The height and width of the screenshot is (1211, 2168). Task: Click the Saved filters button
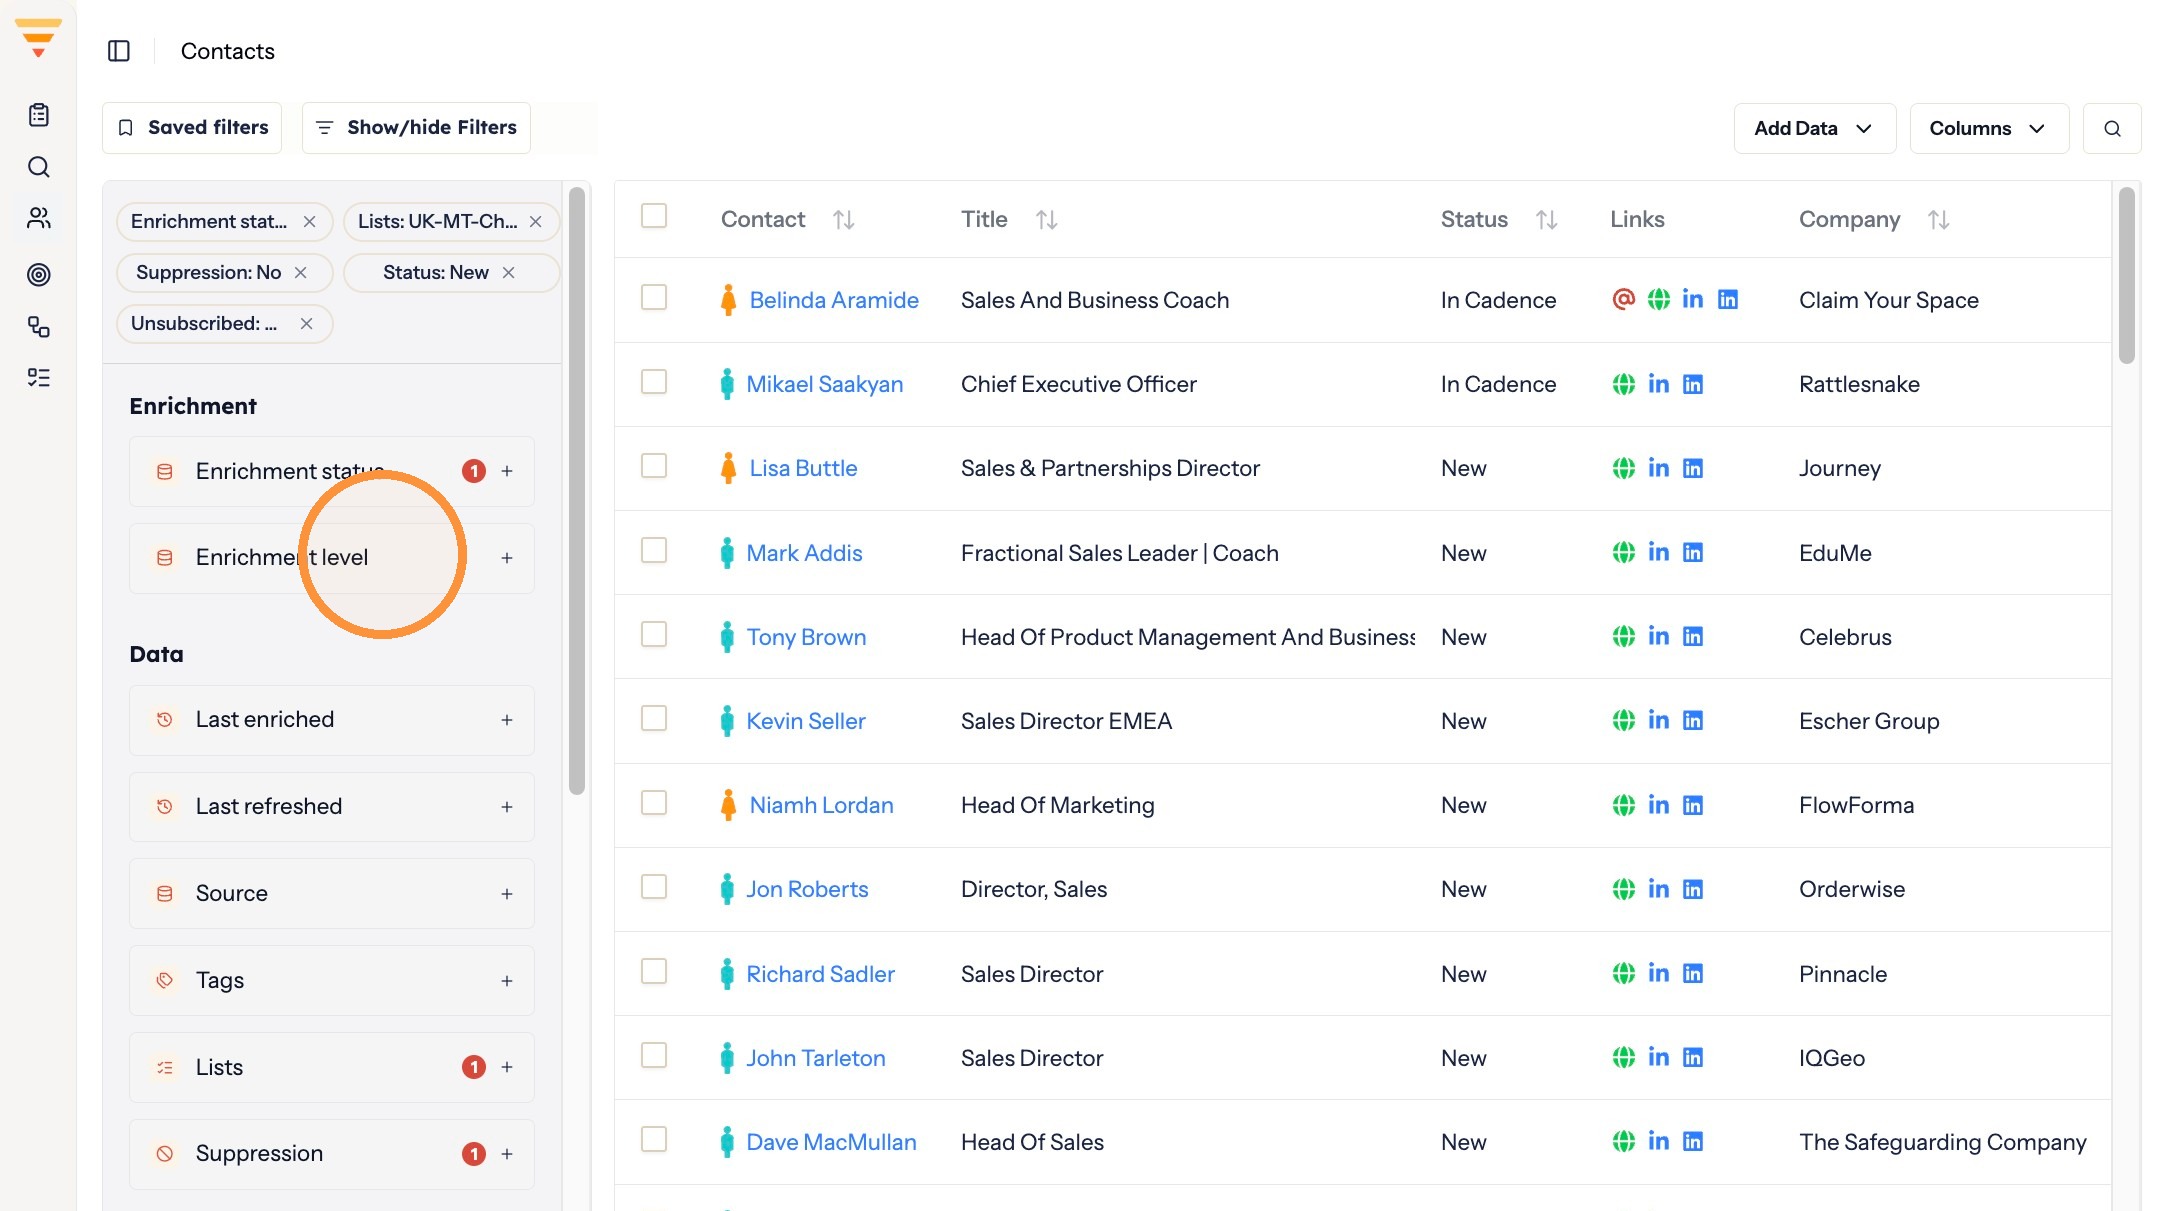(192, 128)
